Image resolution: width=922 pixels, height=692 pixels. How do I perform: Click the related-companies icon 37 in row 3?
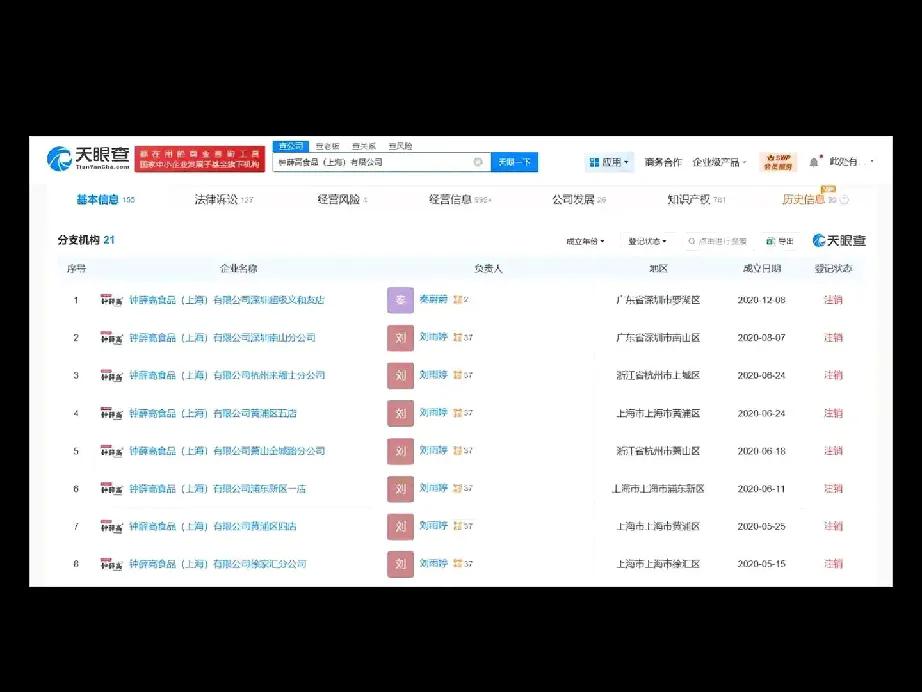tap(463, 375)
